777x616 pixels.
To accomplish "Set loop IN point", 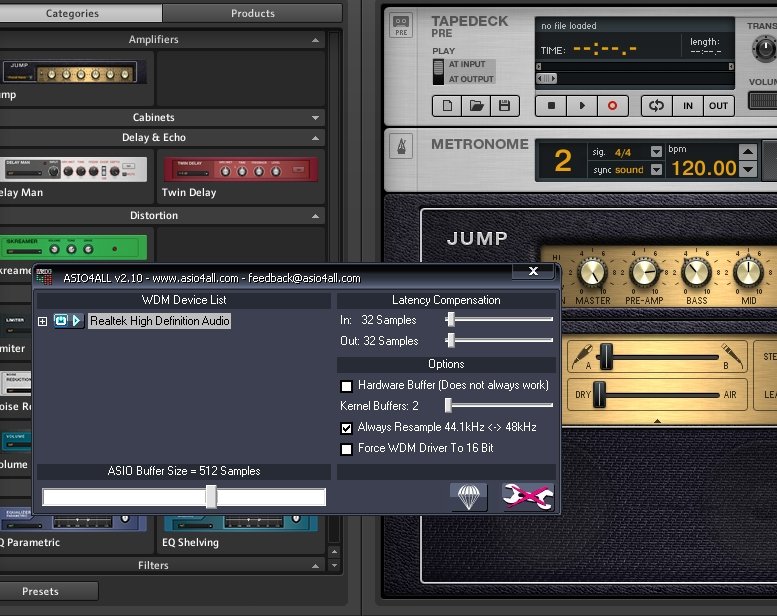I will click(x=688, y=106).
